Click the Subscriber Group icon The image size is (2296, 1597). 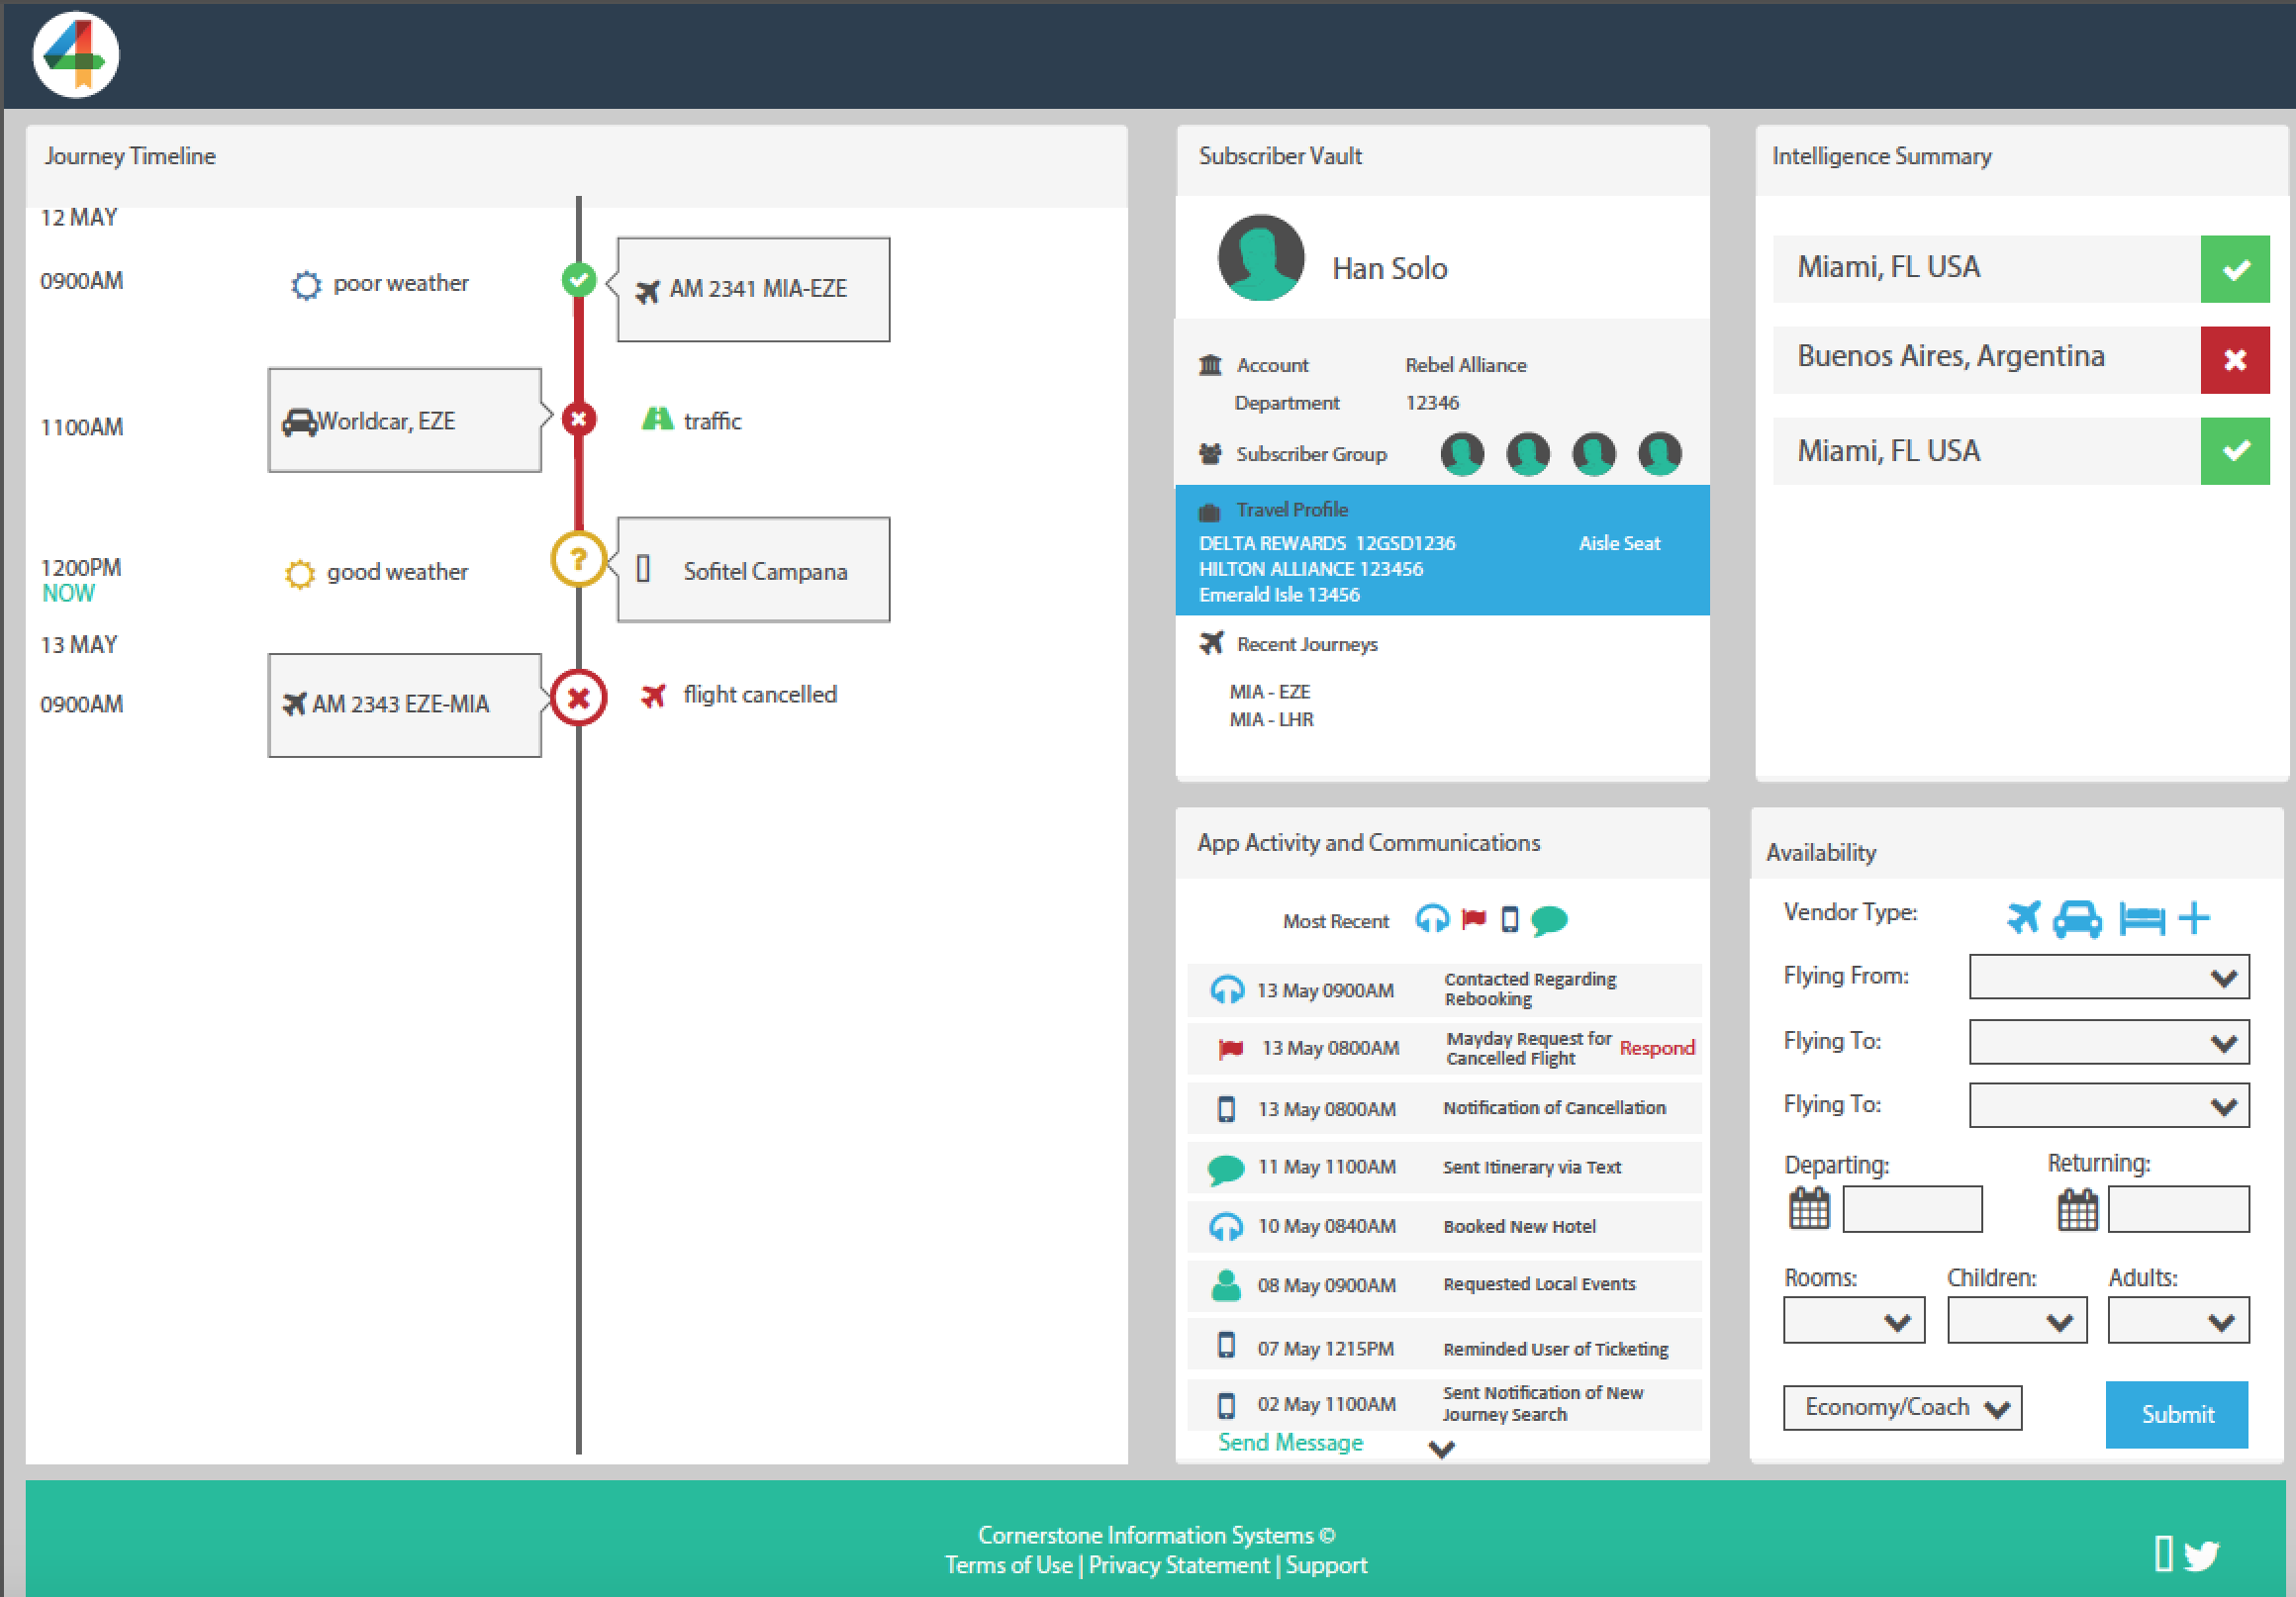[x=1210, y=453]
